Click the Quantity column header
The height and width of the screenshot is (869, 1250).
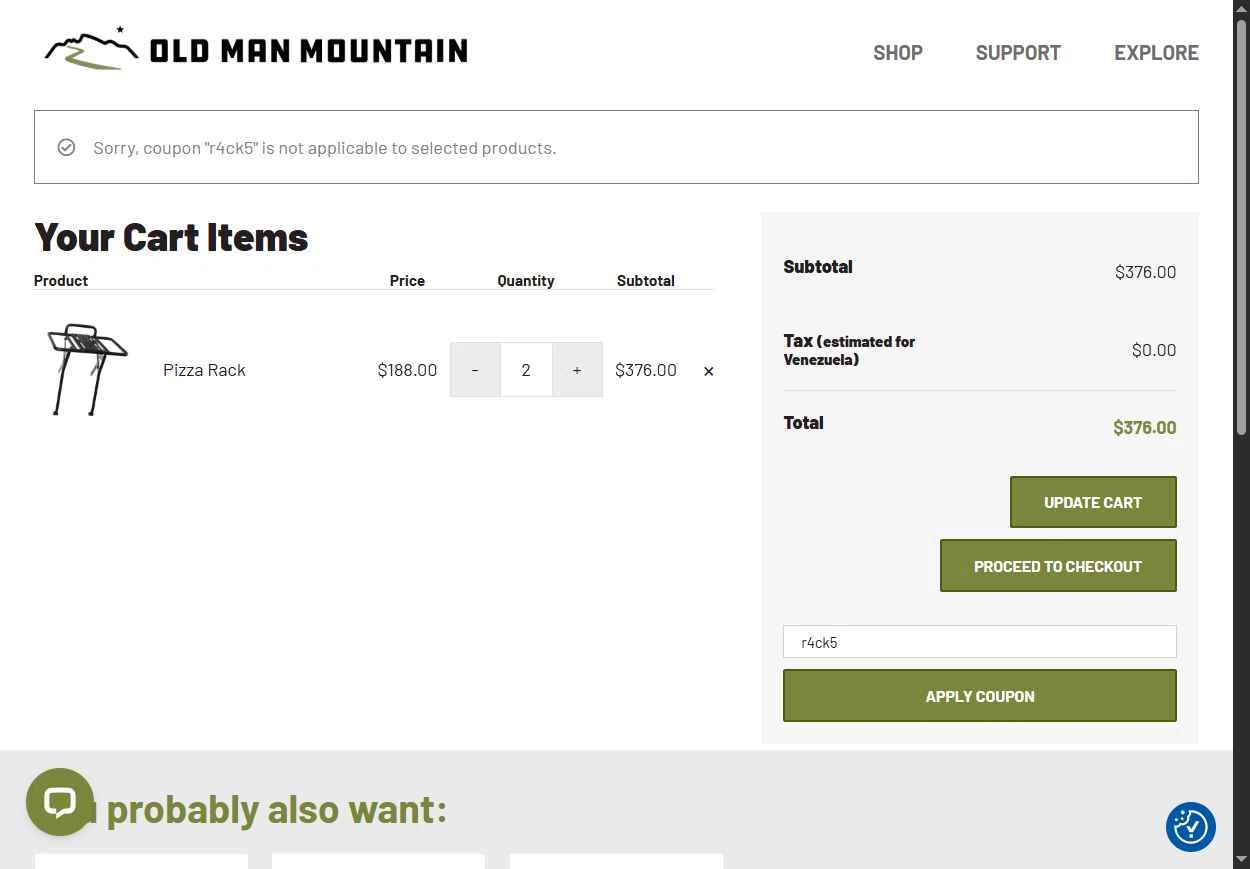coord(526,281)
